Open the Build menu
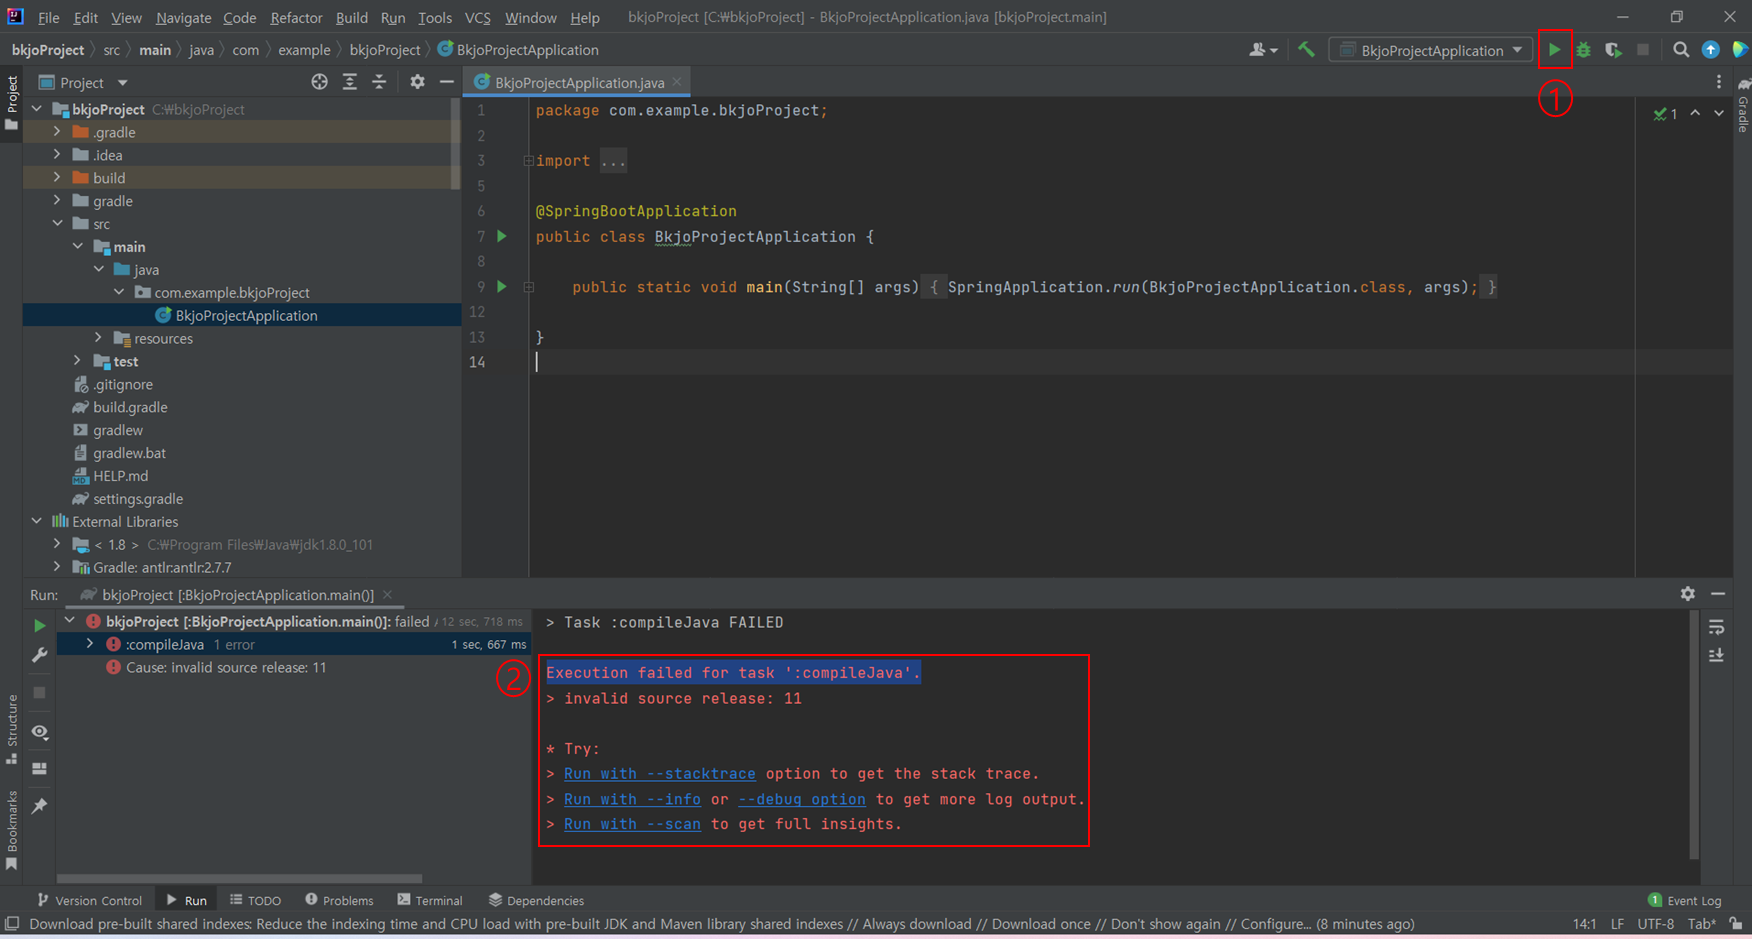The height and width of the screenshot is (939, 1752). (352, 17)
